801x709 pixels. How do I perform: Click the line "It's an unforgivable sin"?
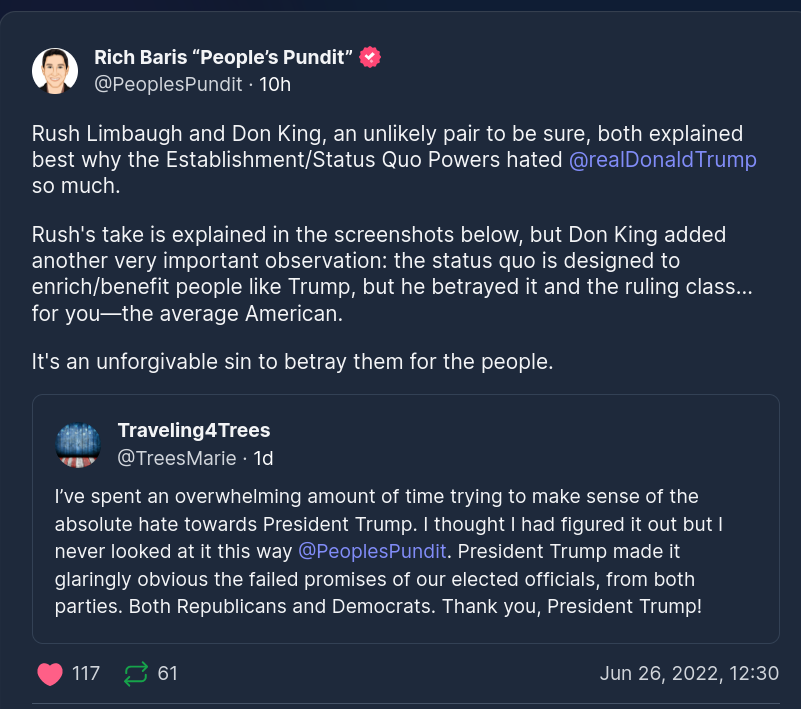[292, 362]
